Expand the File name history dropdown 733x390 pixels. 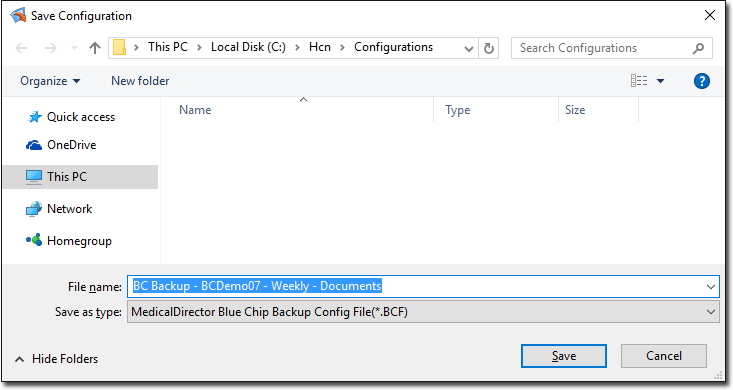click(711, 287)
